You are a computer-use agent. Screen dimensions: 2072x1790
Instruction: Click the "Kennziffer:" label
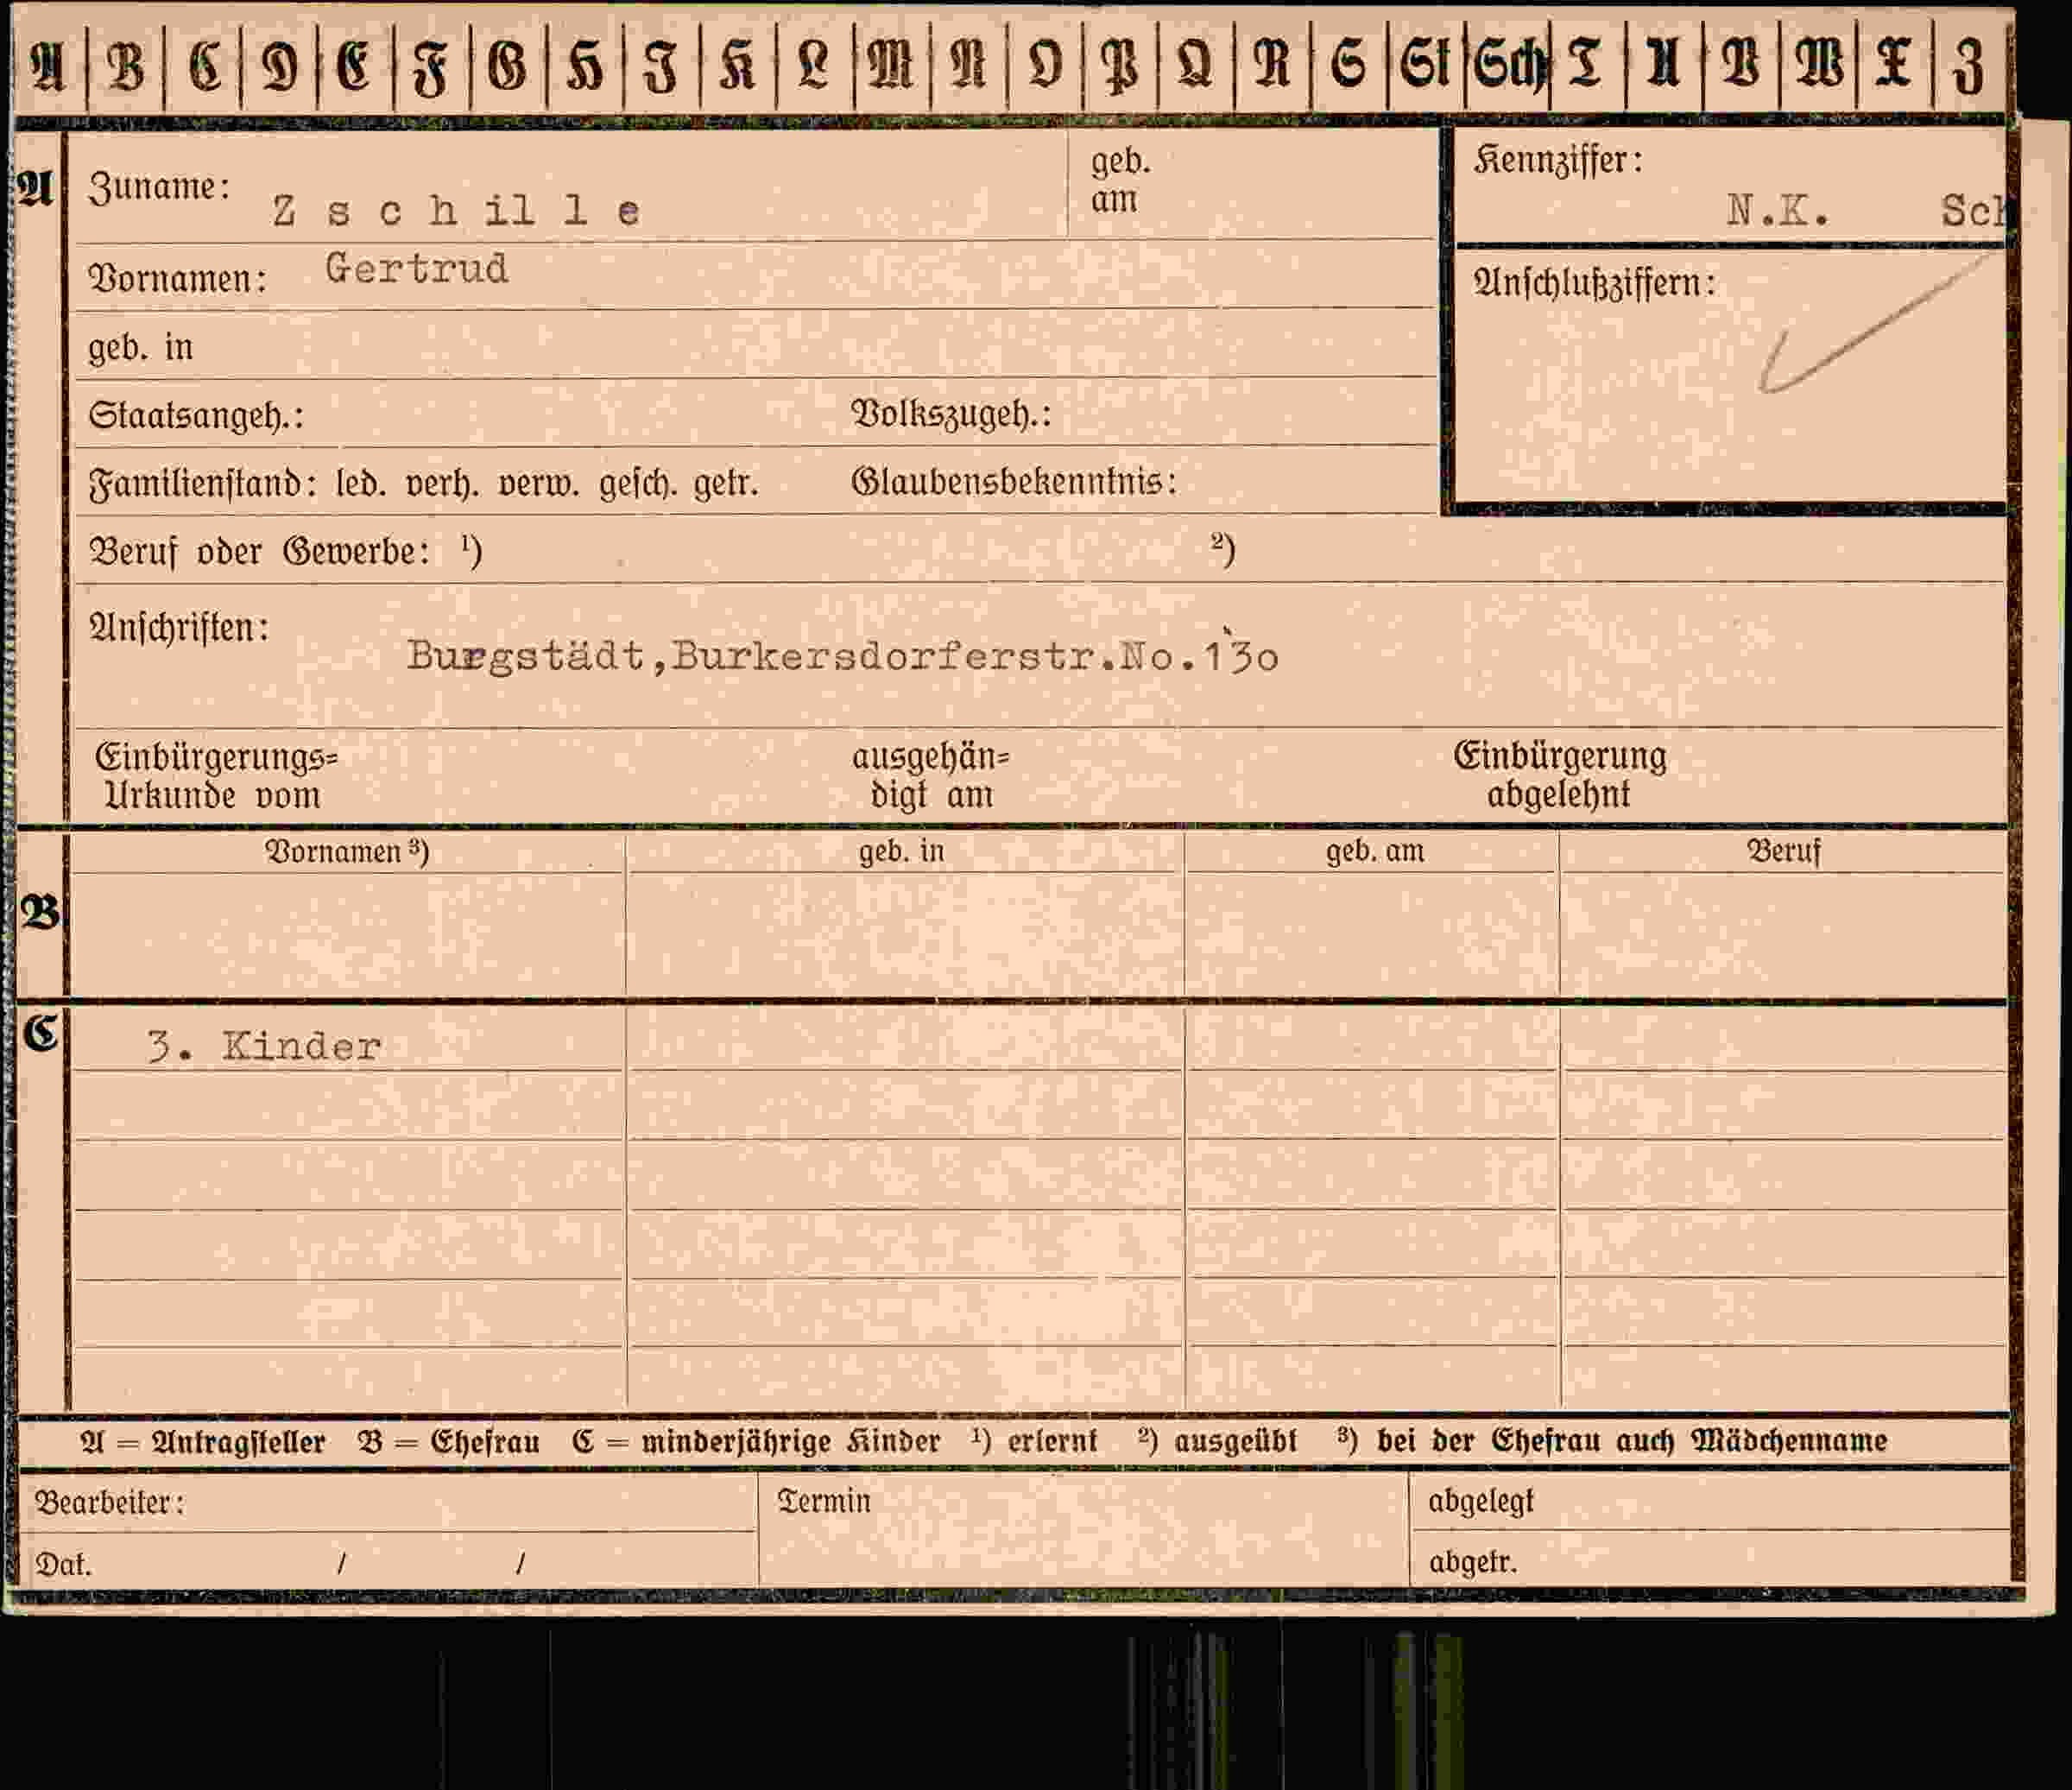point(1558,160)
